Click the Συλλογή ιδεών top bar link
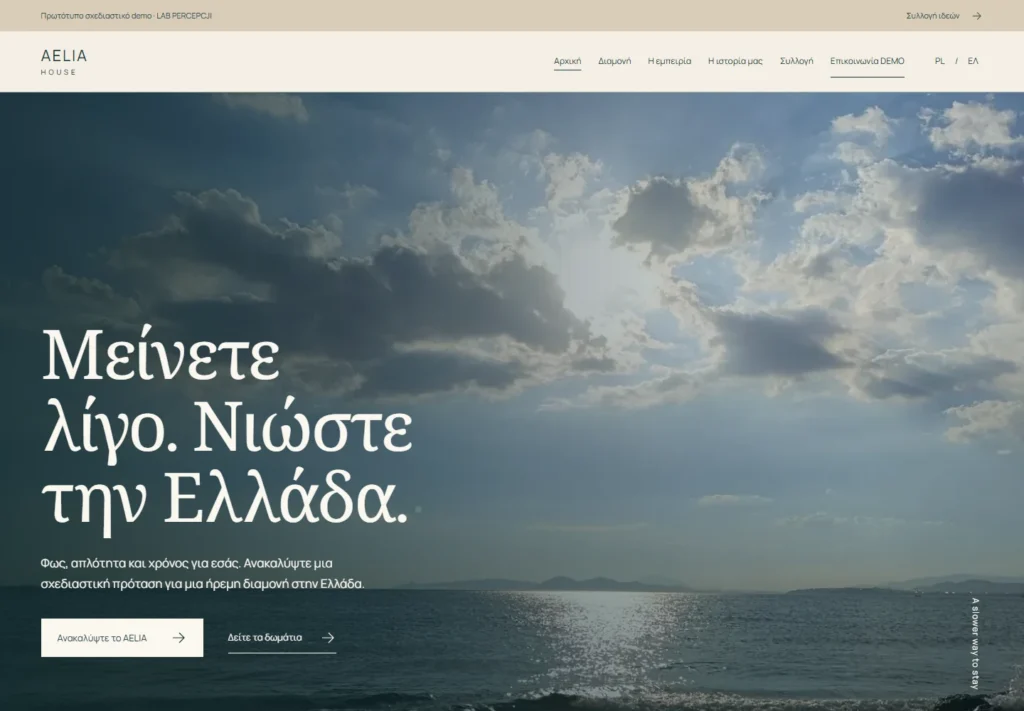The height and width of the screenshot is (711, 1024). coord(933,16)
